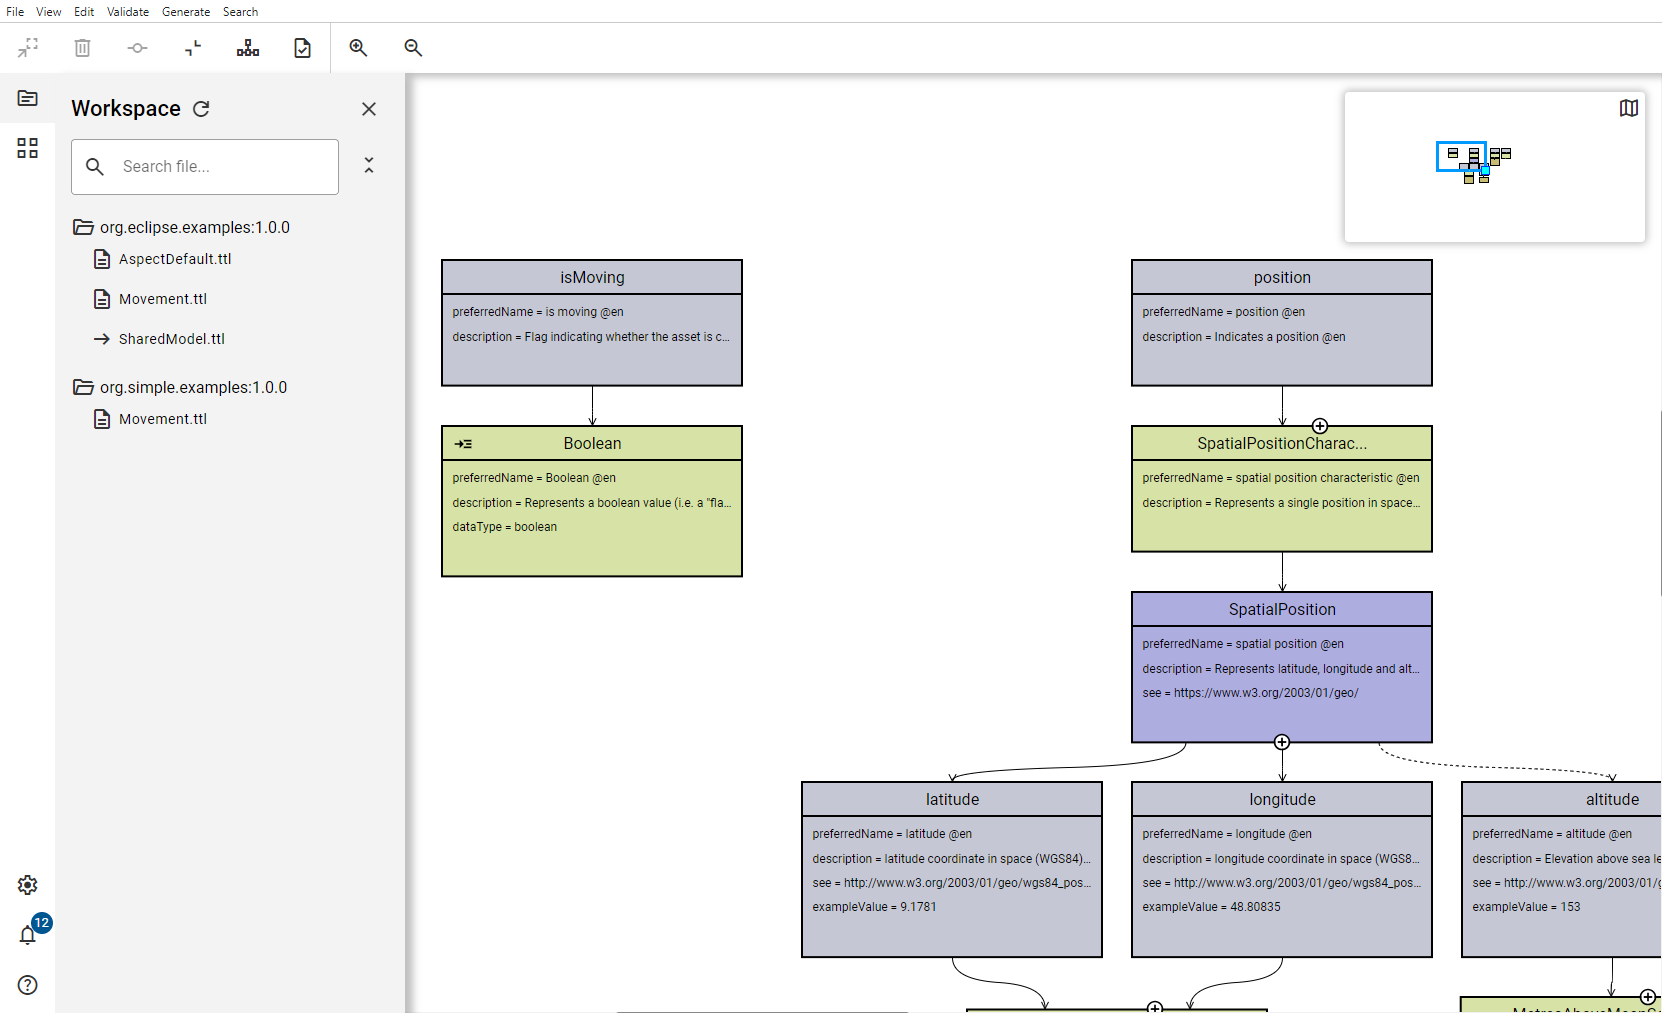Image resolution: width=1662 pixels, height=1013 pixels.
Task: Open the File menu
Action: click(15, 11)
